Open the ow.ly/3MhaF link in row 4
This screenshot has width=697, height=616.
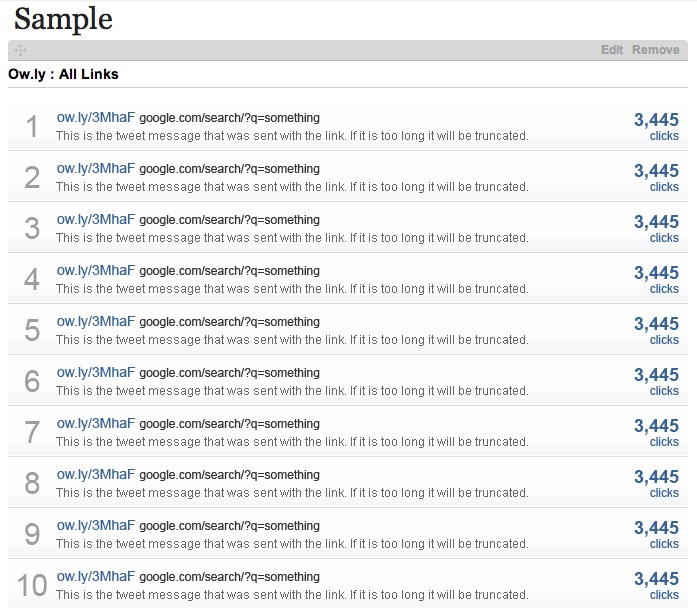click(95, 271)
